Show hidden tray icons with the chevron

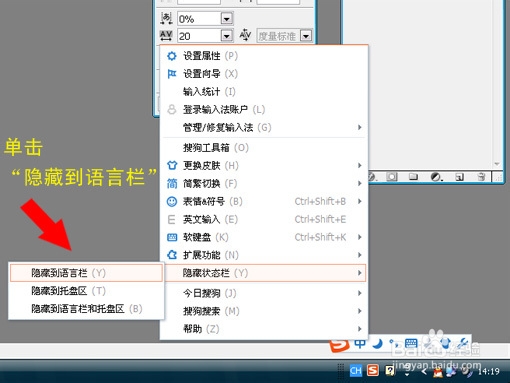coord(424,371)
